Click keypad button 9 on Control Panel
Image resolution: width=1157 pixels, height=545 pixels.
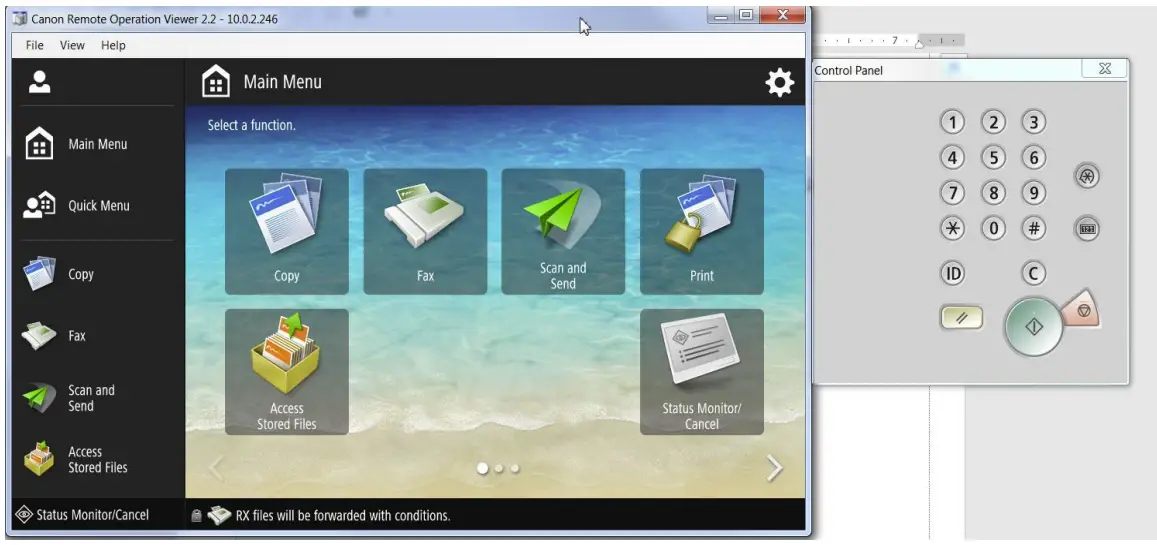(x=1034, y=193)
